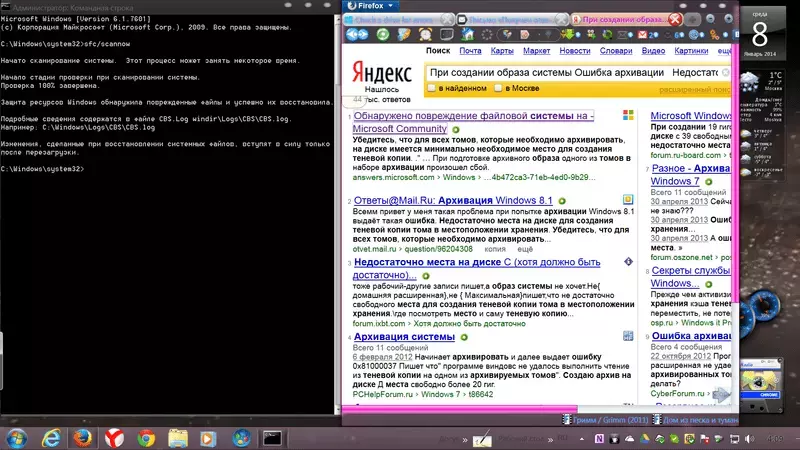
Task: Open Новости in Yandex services bar
Action: coord(574,51)
